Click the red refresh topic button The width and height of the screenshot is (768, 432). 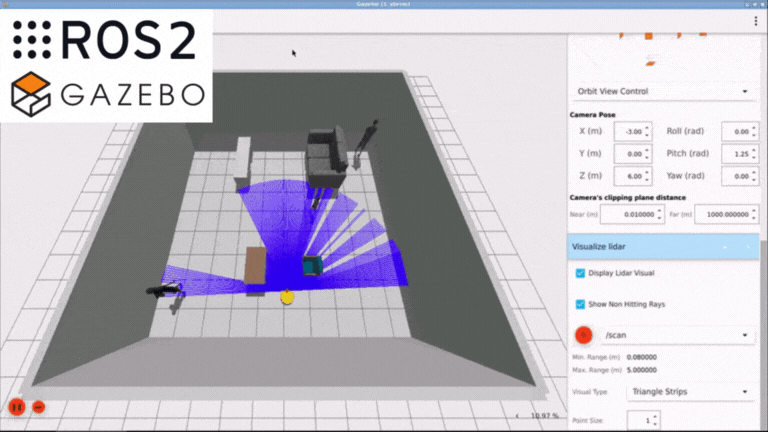click(583, 335)
